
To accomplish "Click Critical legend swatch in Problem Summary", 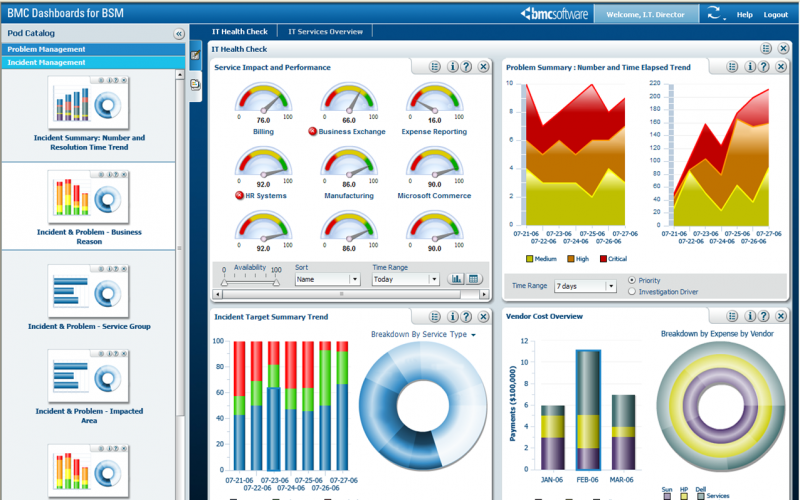I will point(604,259).
